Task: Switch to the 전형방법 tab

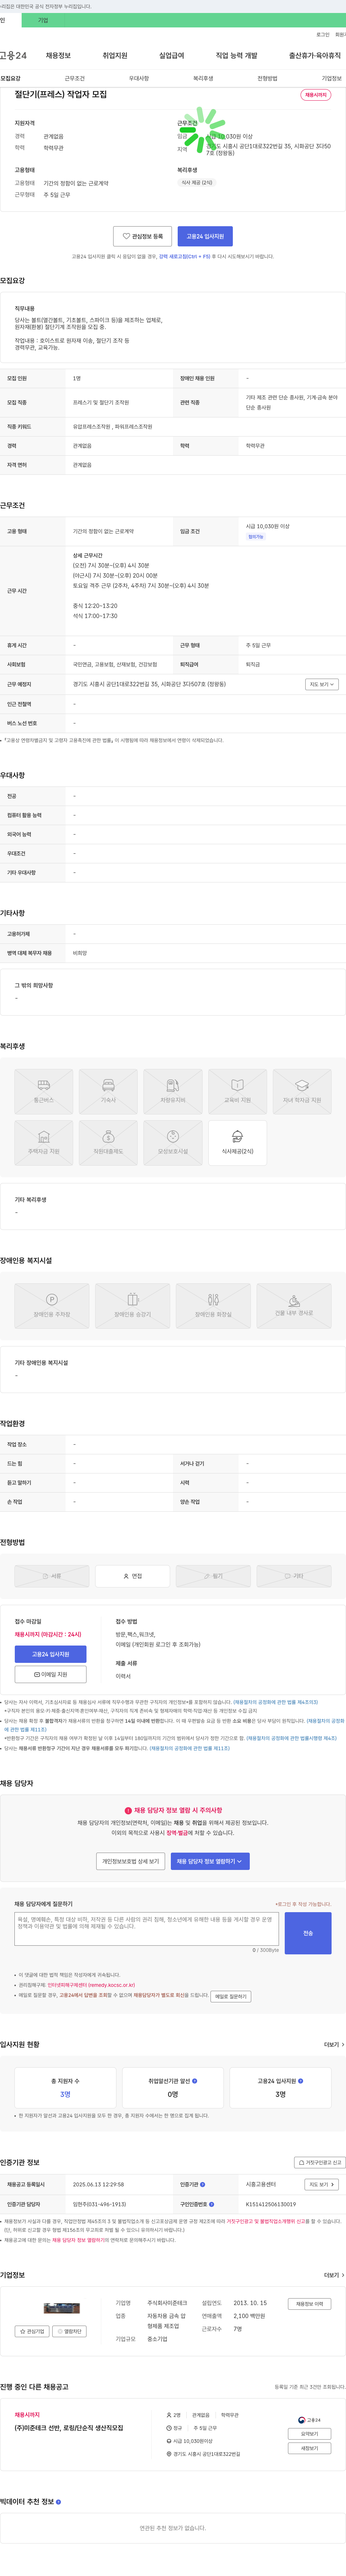Action: click(267, 78)
